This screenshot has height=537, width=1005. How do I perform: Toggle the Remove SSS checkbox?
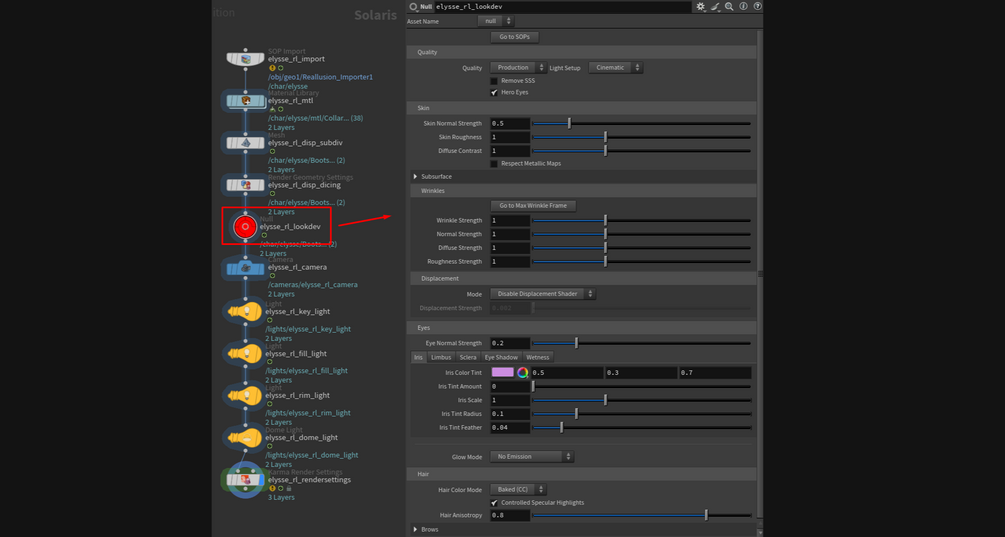click(x=494, y=81)
